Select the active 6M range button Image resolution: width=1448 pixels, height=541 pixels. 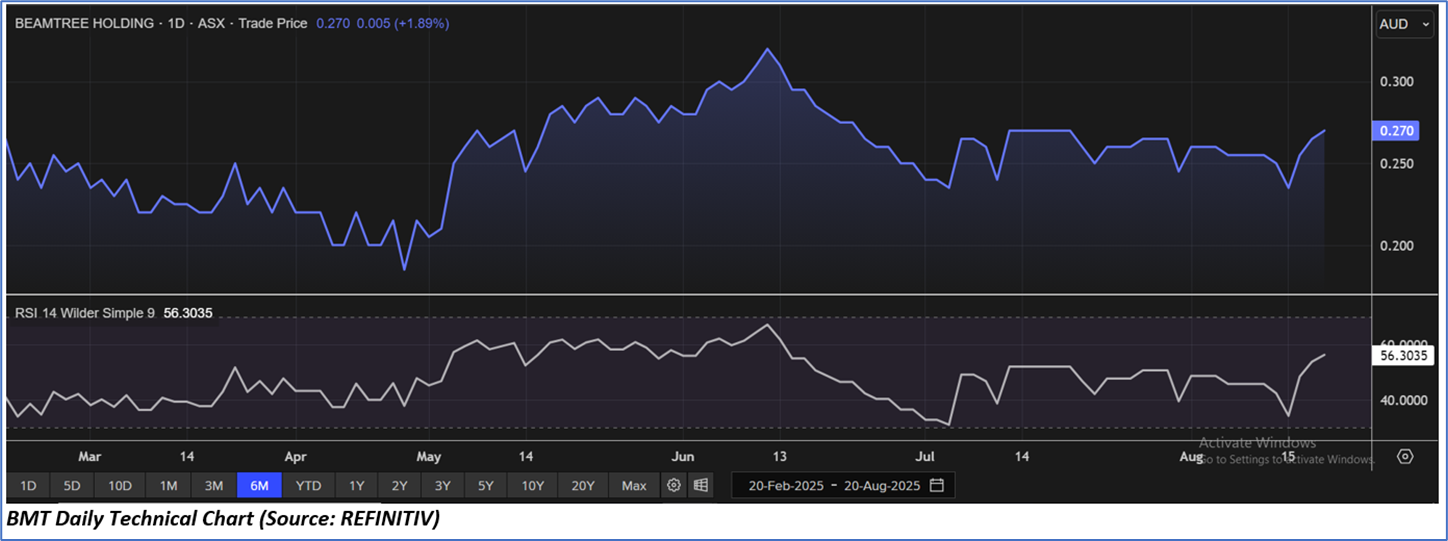coord(260,486)
